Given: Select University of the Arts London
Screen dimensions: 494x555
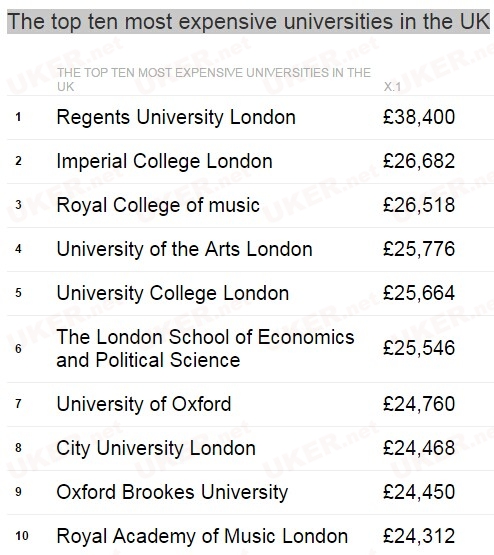Looking at the screenshot, I should coord(184,249).
